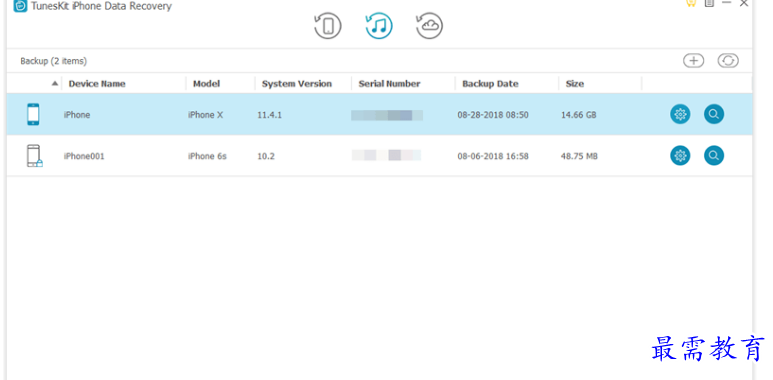This screenshot has width=773, height=380.
Task: Click blurred serial number of iPhone001
Action: click(386, 155)
